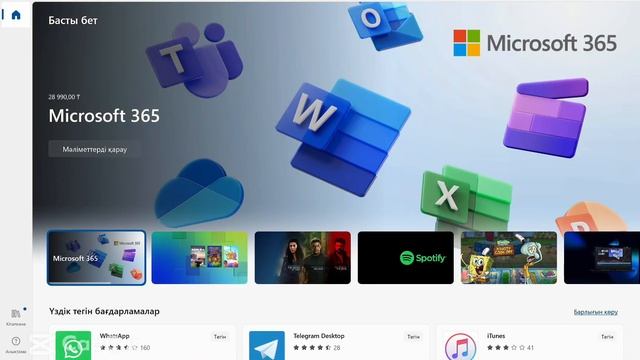
Task: Open the "iTunes" app title
Action: pyautogui.click(x=496, y=336)
